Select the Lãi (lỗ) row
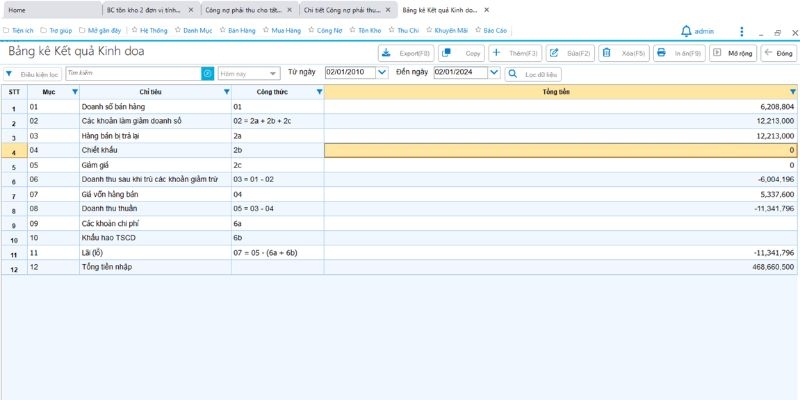 399,253
